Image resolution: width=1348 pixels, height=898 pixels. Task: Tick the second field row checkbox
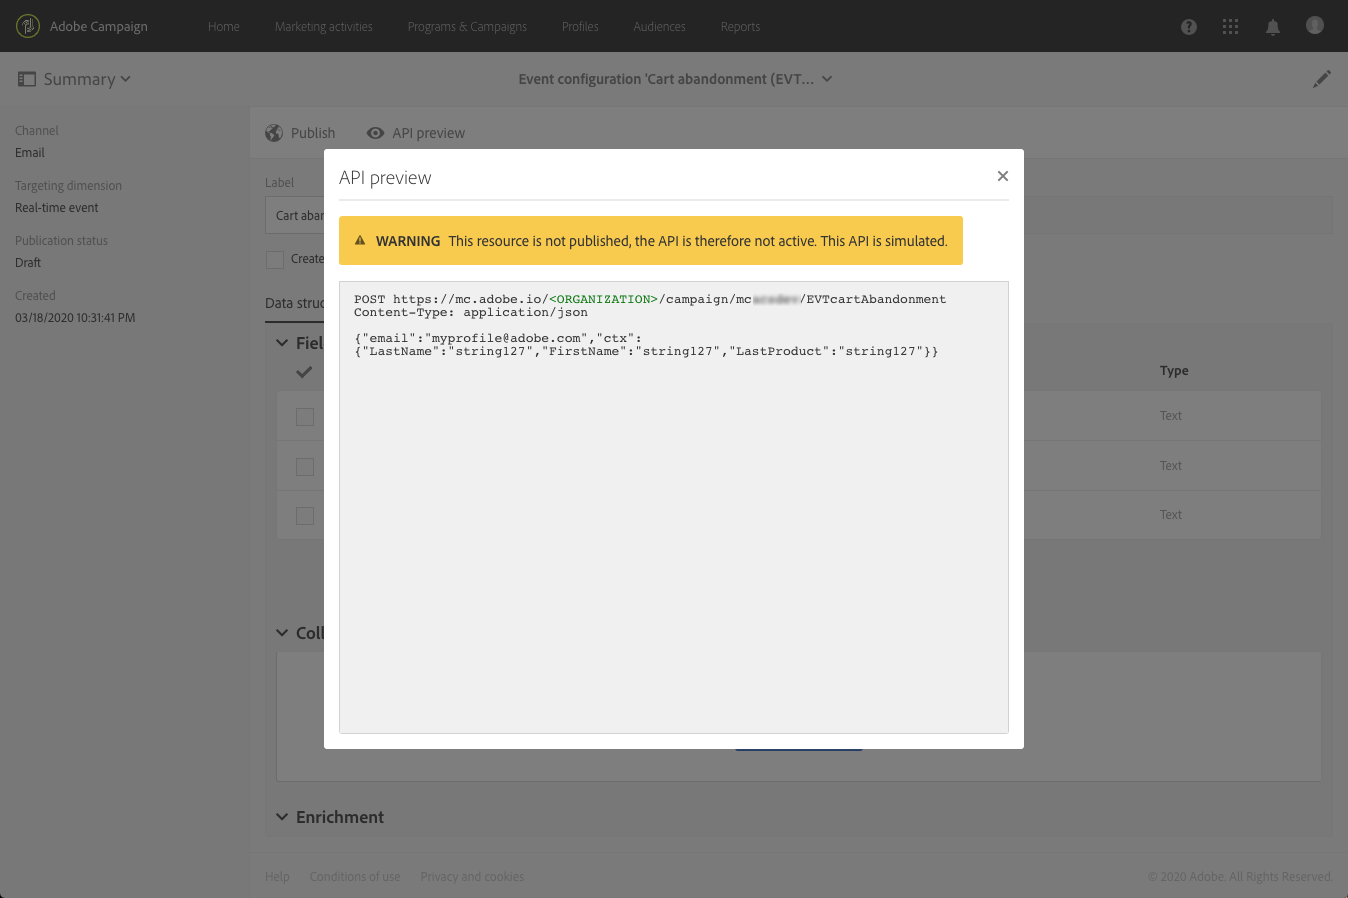pos(305,467)
